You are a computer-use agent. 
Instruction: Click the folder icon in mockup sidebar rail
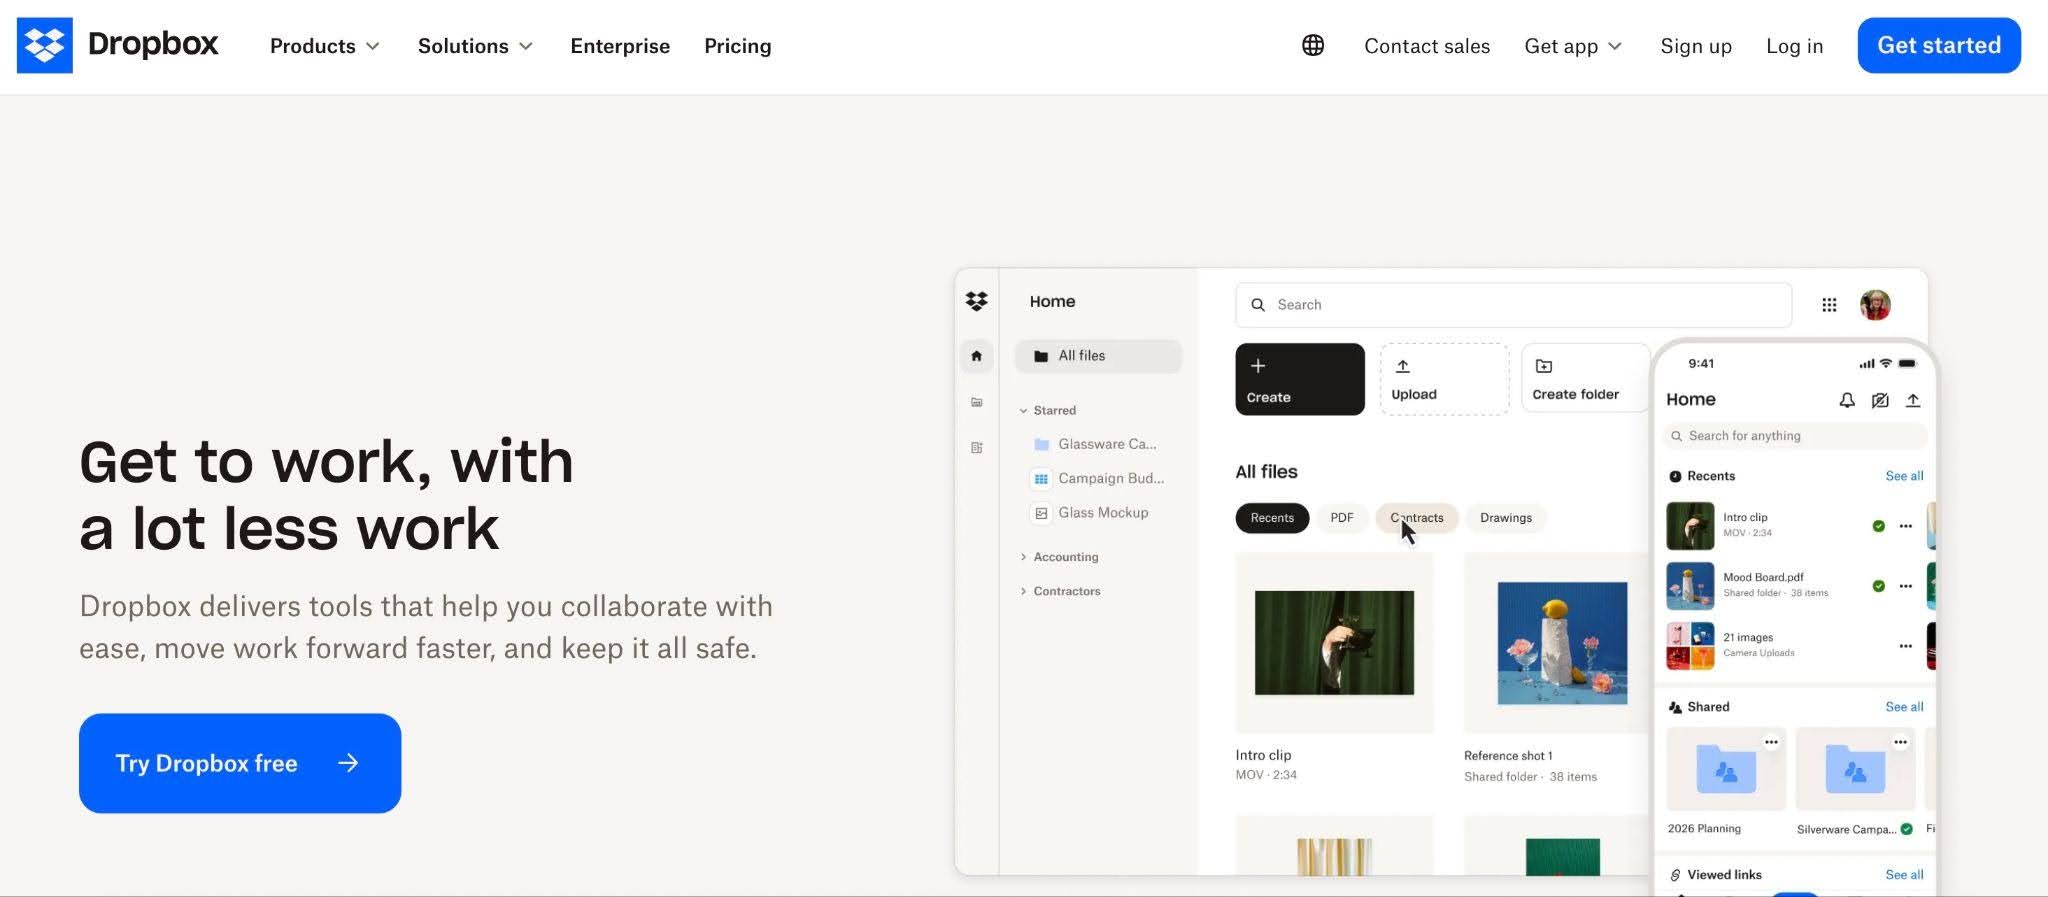click(x=977, y=402)
